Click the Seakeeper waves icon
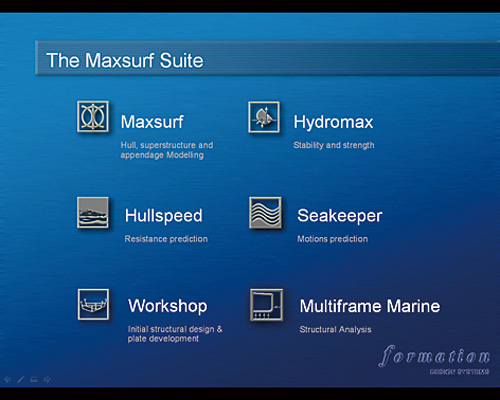500x400 pixels. click(x=265, y=213)
